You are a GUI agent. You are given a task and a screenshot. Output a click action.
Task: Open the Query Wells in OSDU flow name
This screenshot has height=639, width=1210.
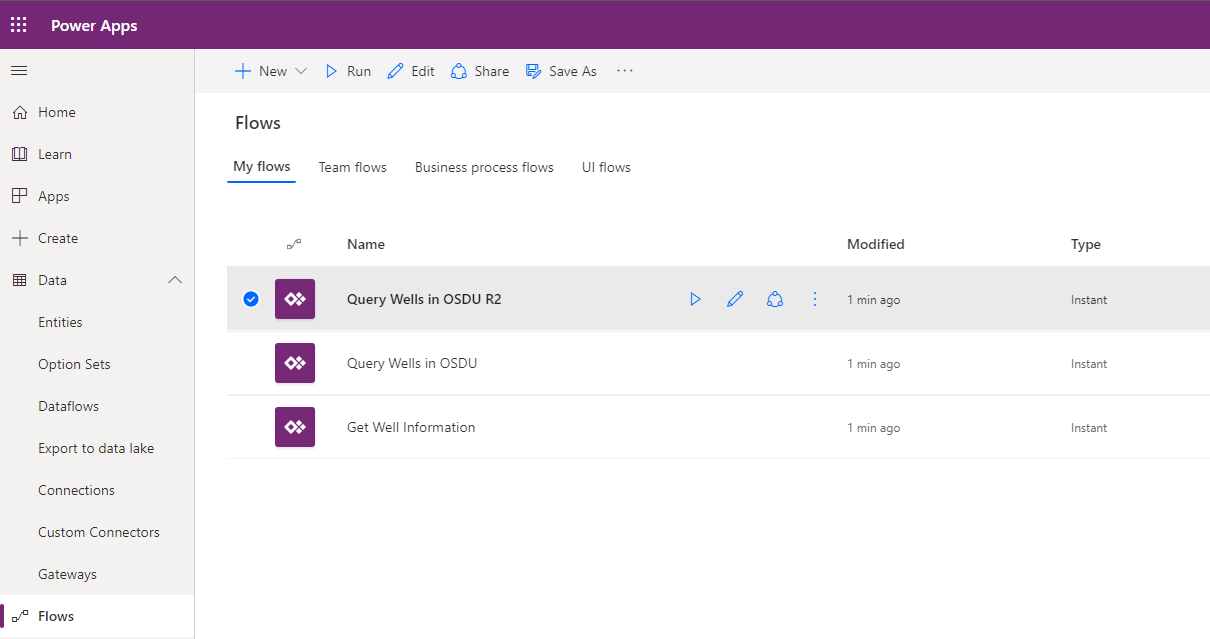[412, 363]
